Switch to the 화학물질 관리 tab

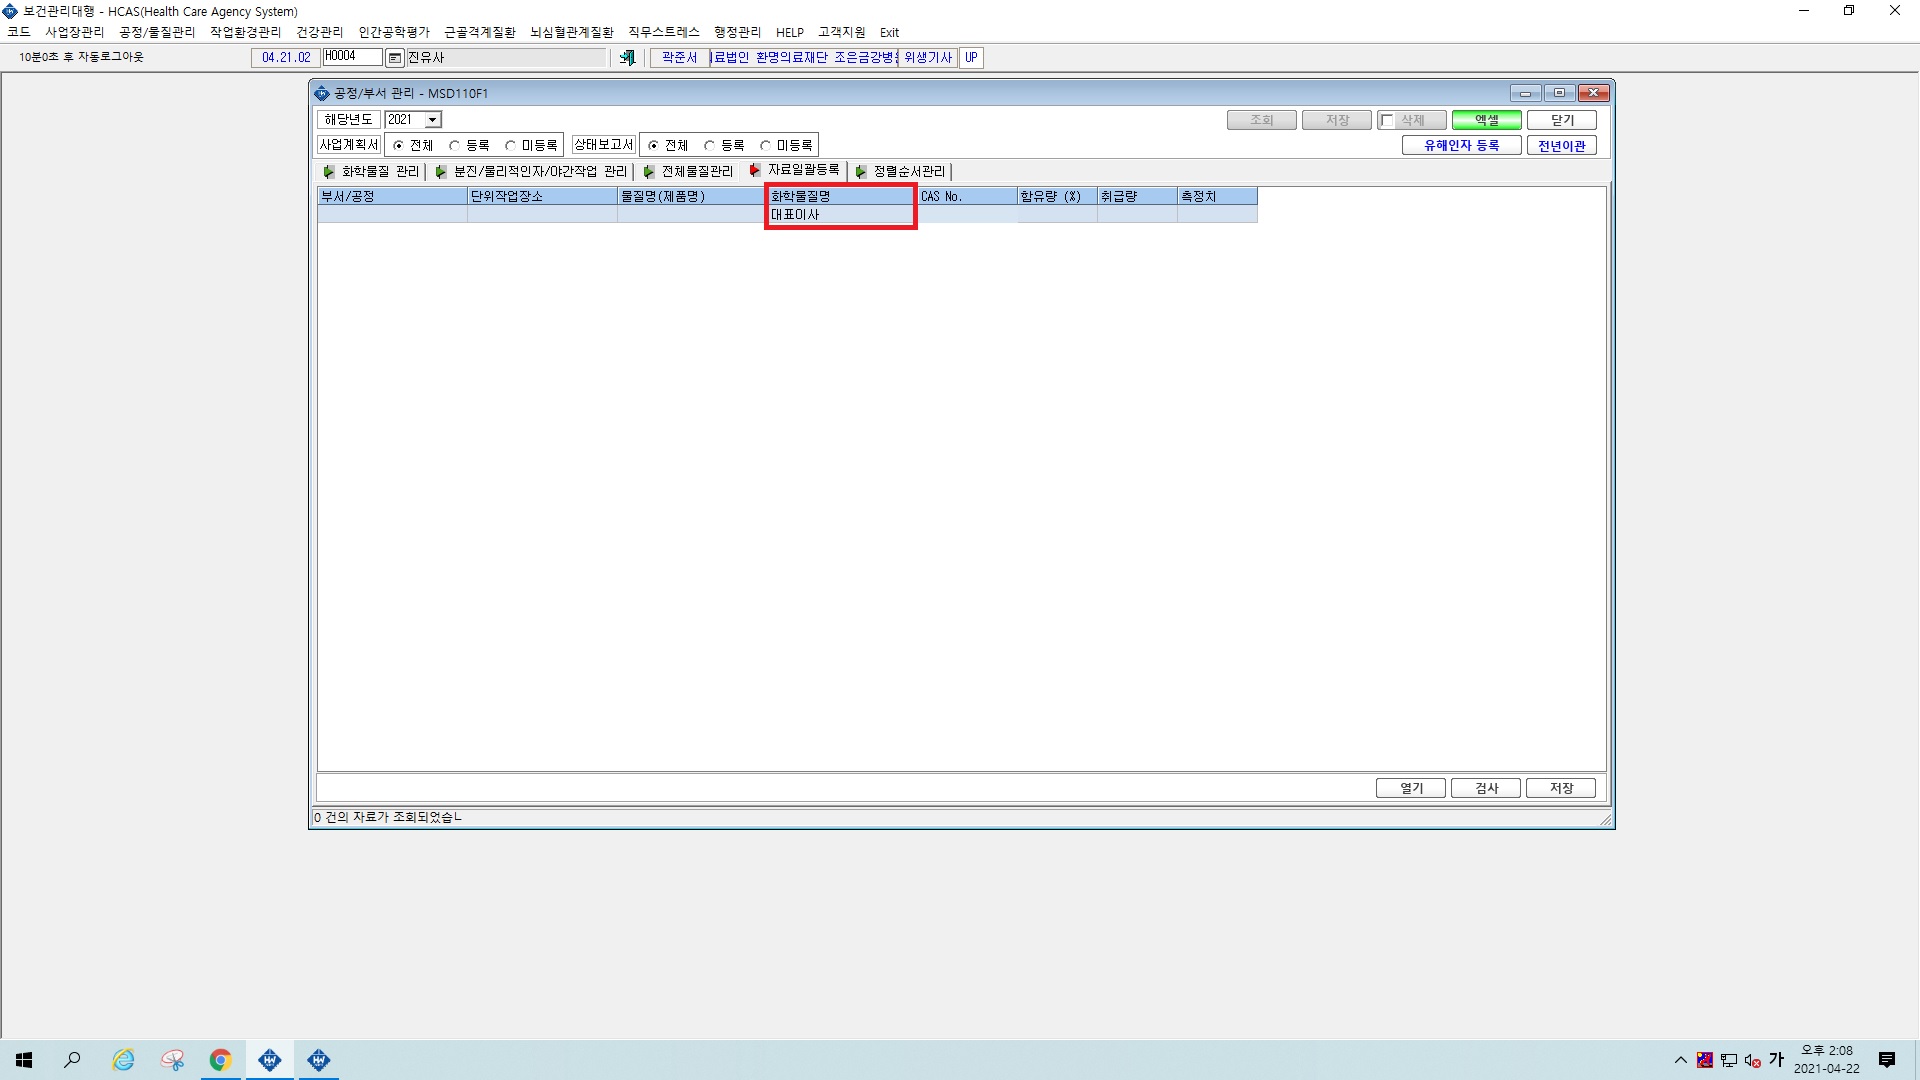coord(372,172)
